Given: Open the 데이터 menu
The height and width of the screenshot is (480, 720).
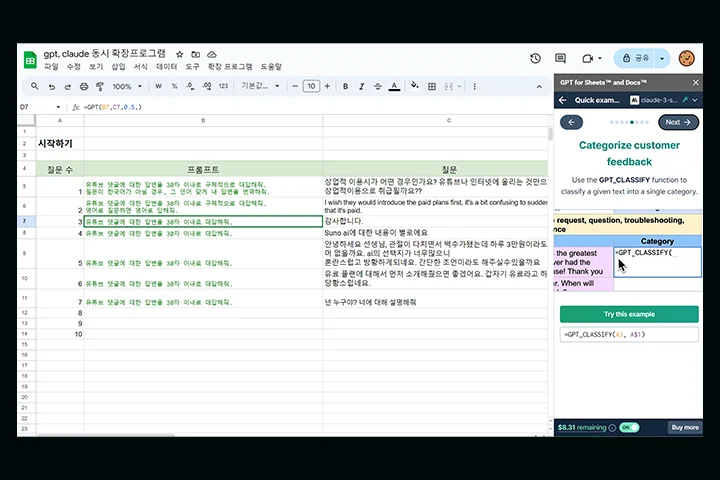Looking at the screenshot, I should tap(166, 67).
